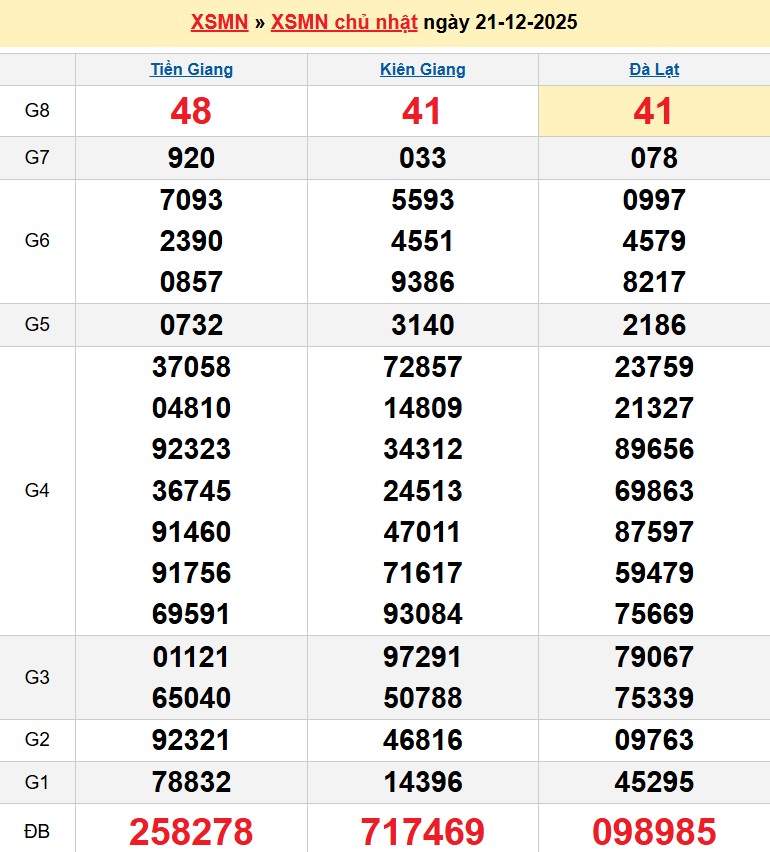
Task: Click Tiền Giang G7 number 920
Action: tap(191, 158)
